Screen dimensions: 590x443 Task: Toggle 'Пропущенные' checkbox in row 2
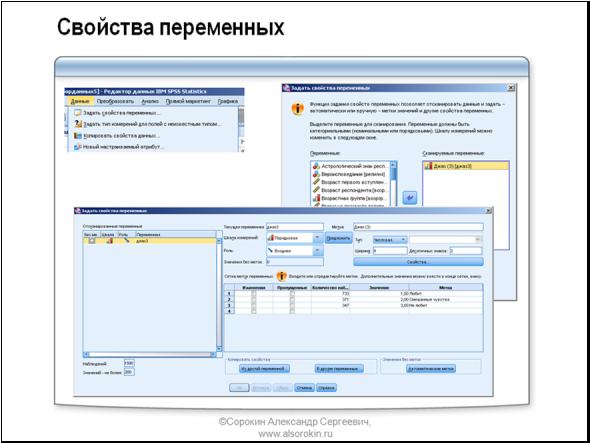pos(292,300)
